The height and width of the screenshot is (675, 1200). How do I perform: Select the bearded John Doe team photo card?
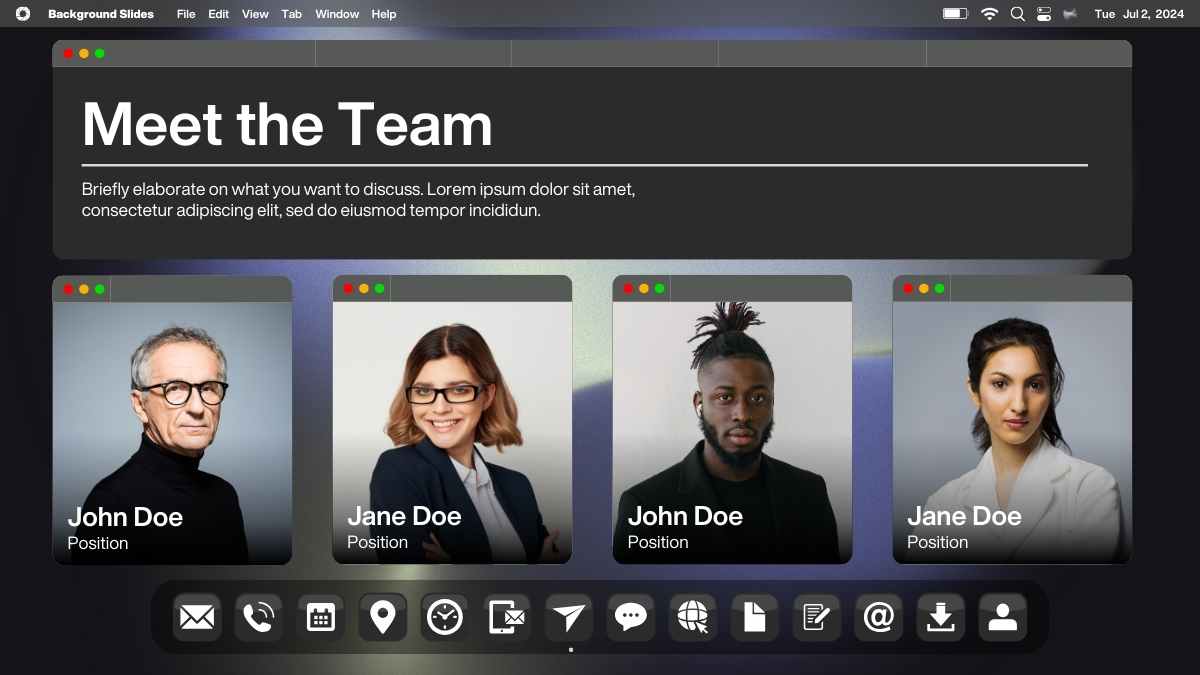click(x=732, y=420)
